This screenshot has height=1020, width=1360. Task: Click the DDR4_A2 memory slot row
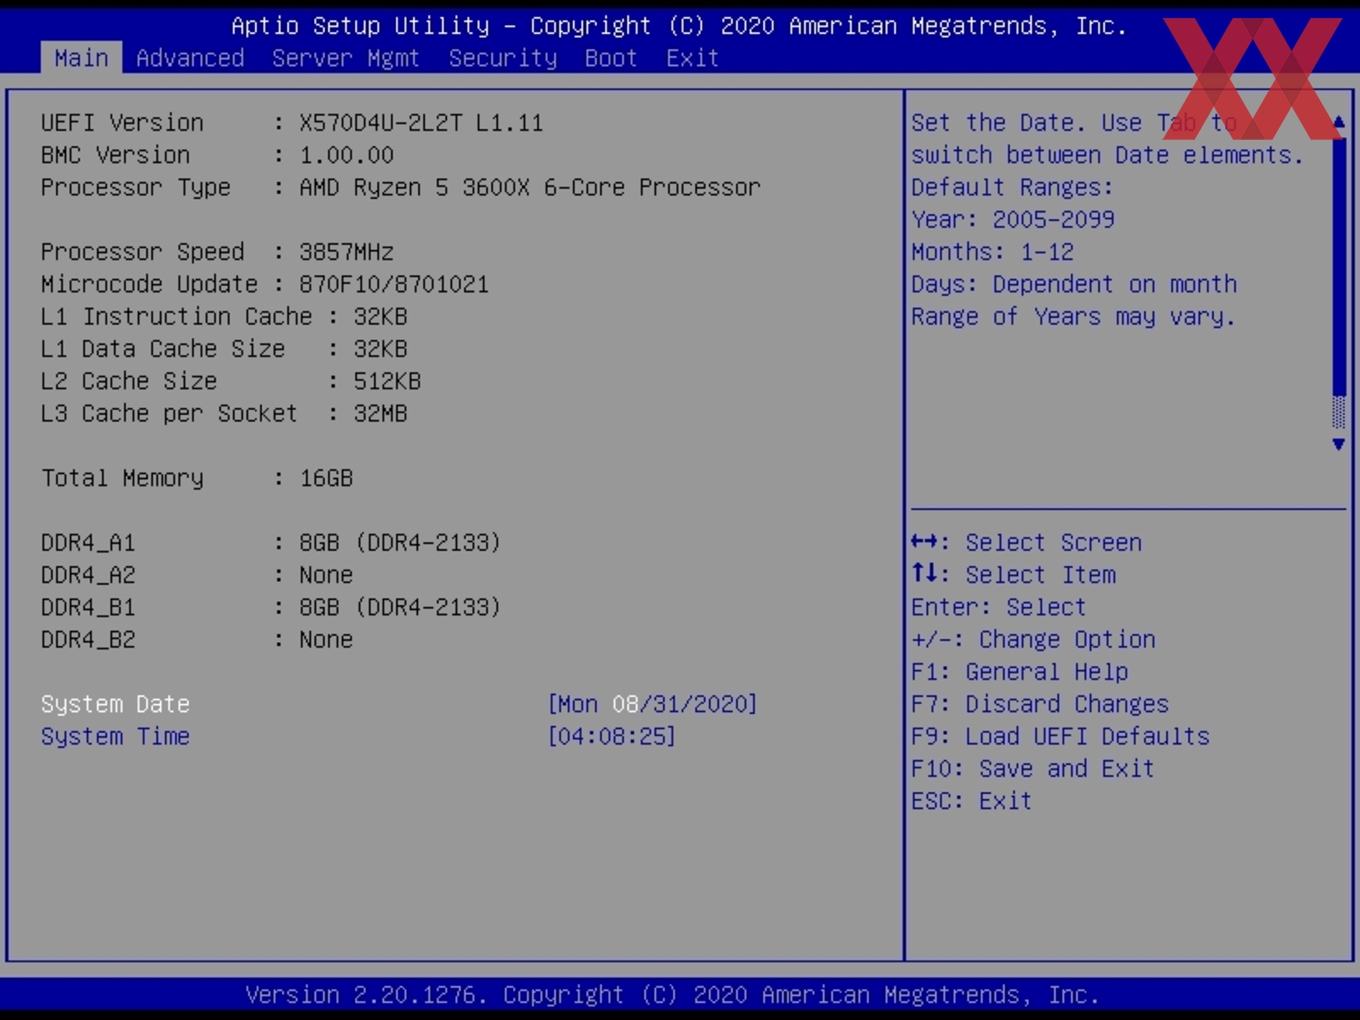click(x=197, y=575)
